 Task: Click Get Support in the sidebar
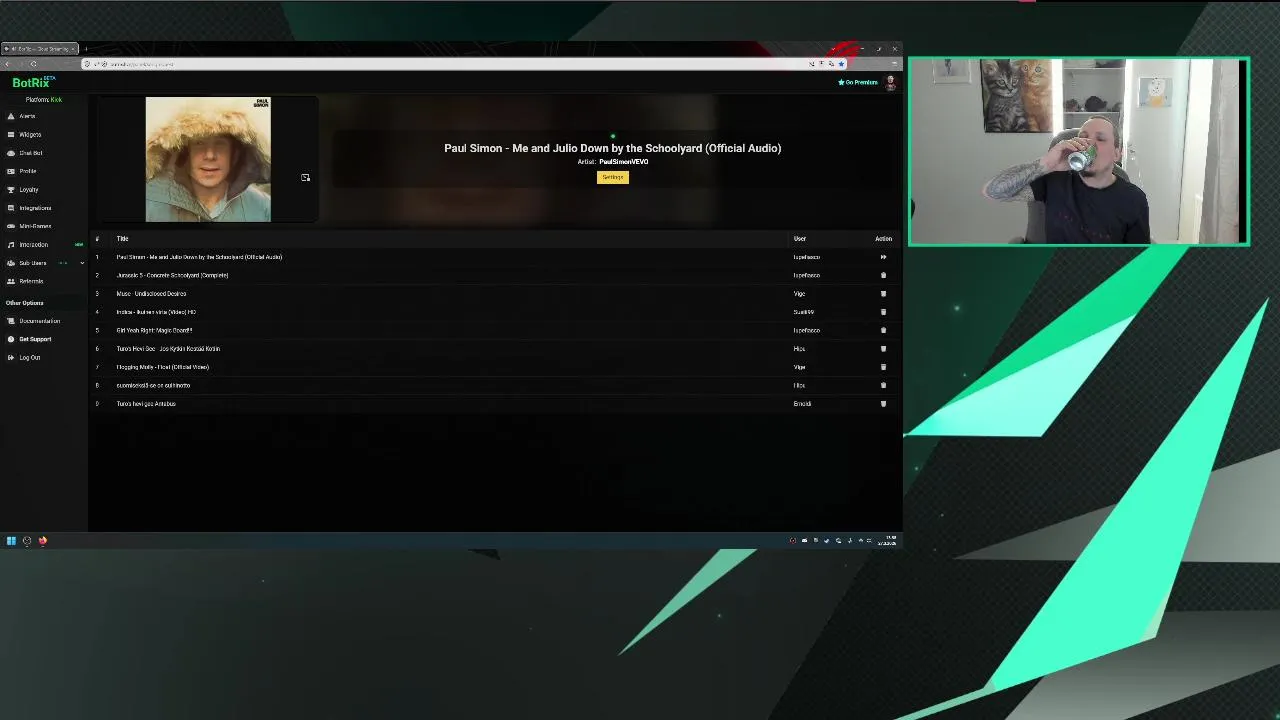[x=34, y=339]
